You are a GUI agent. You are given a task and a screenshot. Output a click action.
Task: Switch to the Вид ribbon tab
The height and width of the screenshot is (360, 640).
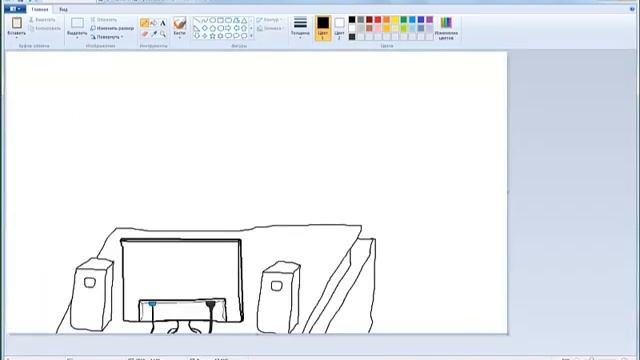tap(64, 9)
